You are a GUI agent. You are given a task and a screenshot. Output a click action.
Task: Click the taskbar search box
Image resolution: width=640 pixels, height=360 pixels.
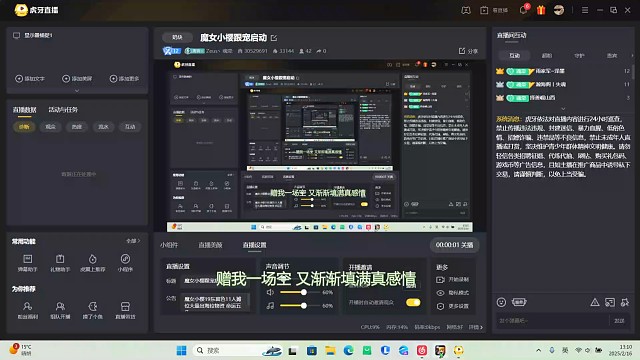pyautogui.click(x=237, y=350)
